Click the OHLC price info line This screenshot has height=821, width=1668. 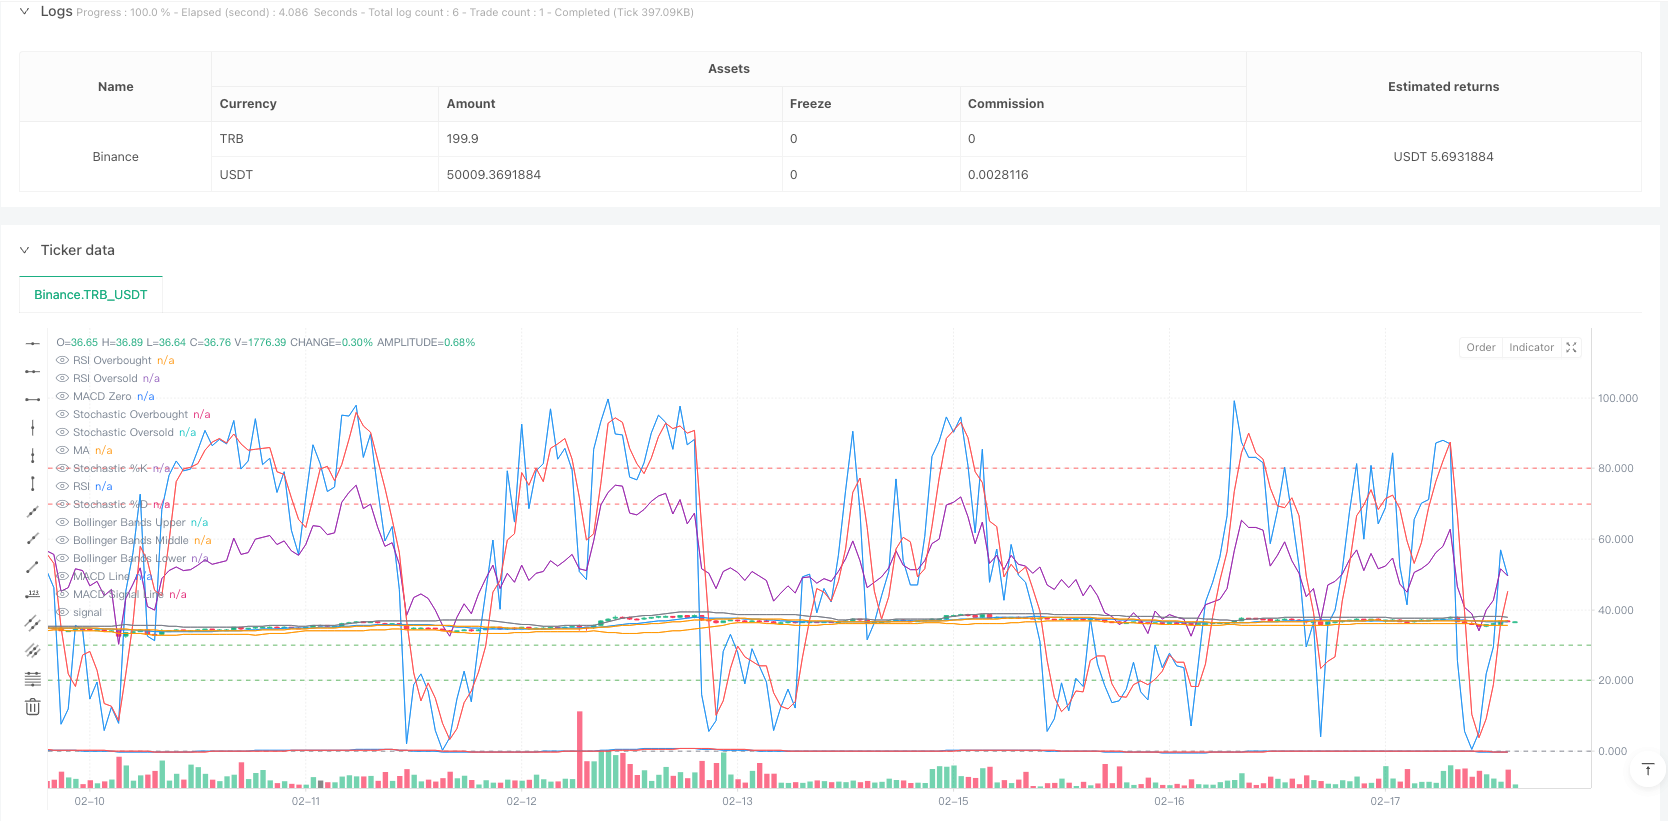(x=266, y=342)
